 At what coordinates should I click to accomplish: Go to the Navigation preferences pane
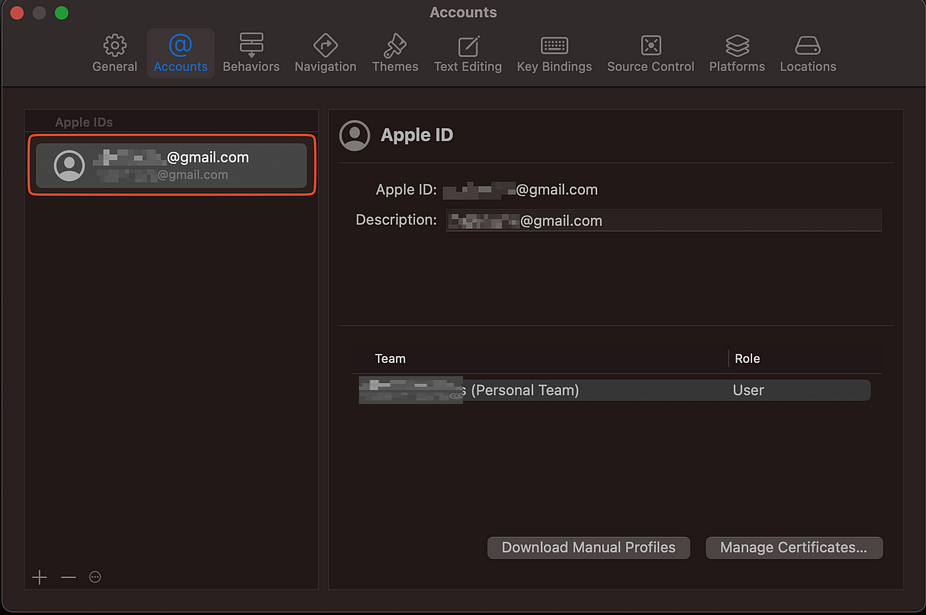(325, 54)
